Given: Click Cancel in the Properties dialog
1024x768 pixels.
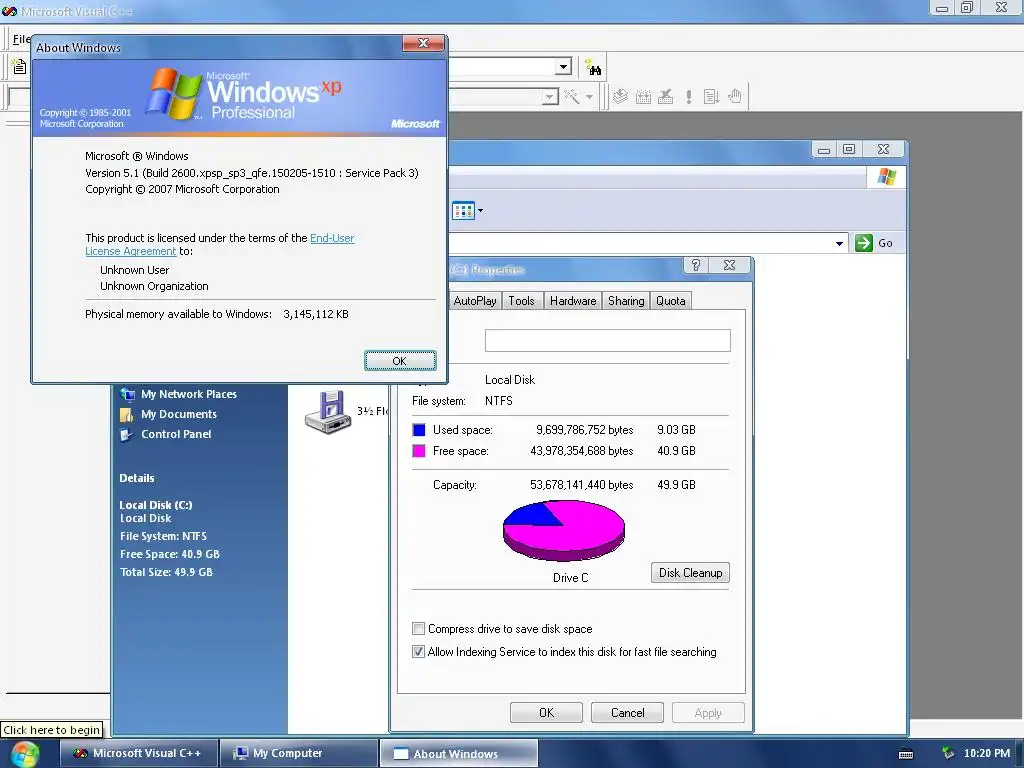Looking at the screenshot, I should pos(628,712).
